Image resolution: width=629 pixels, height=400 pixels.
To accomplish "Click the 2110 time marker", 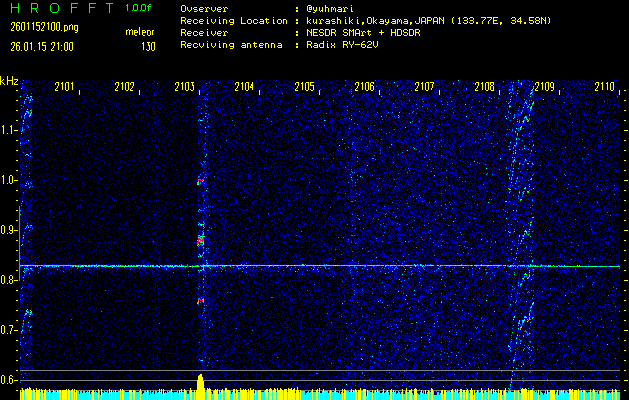I will (605, 86).
